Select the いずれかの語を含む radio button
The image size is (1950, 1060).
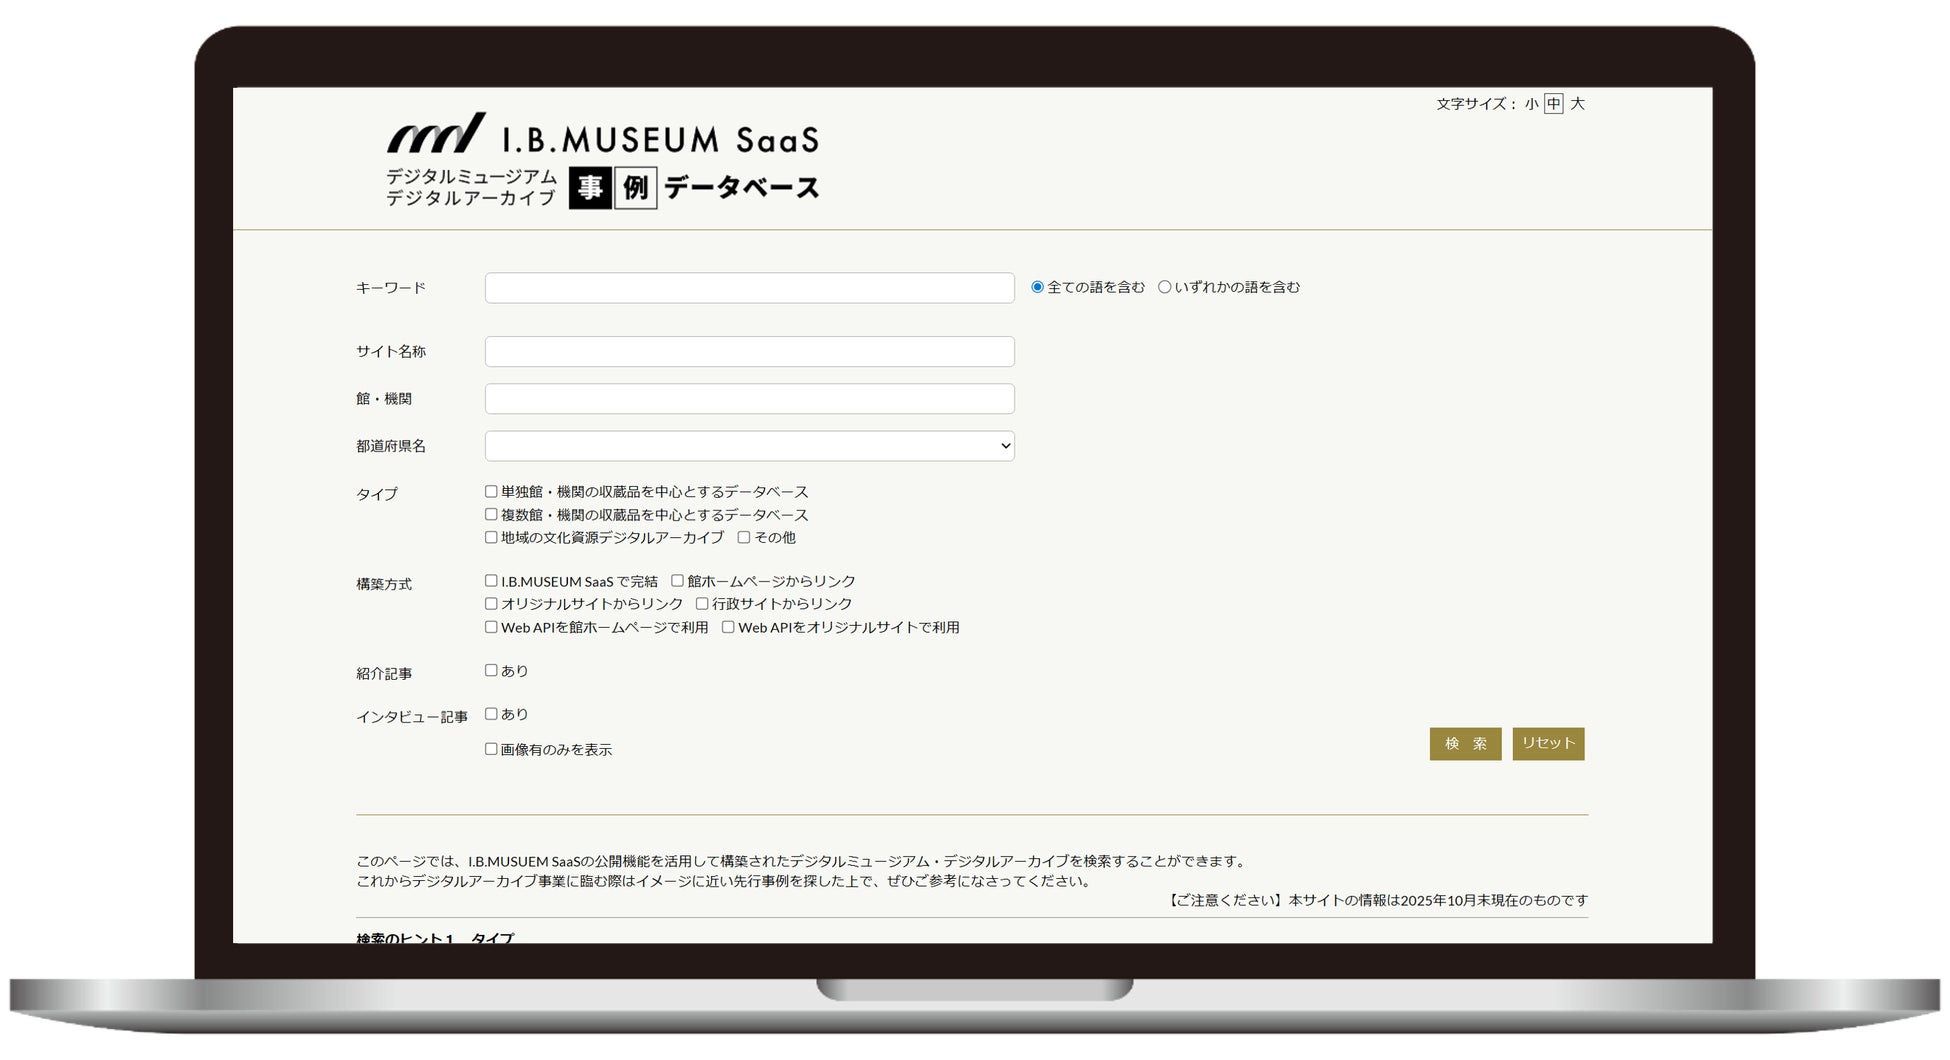(1164, 287)
